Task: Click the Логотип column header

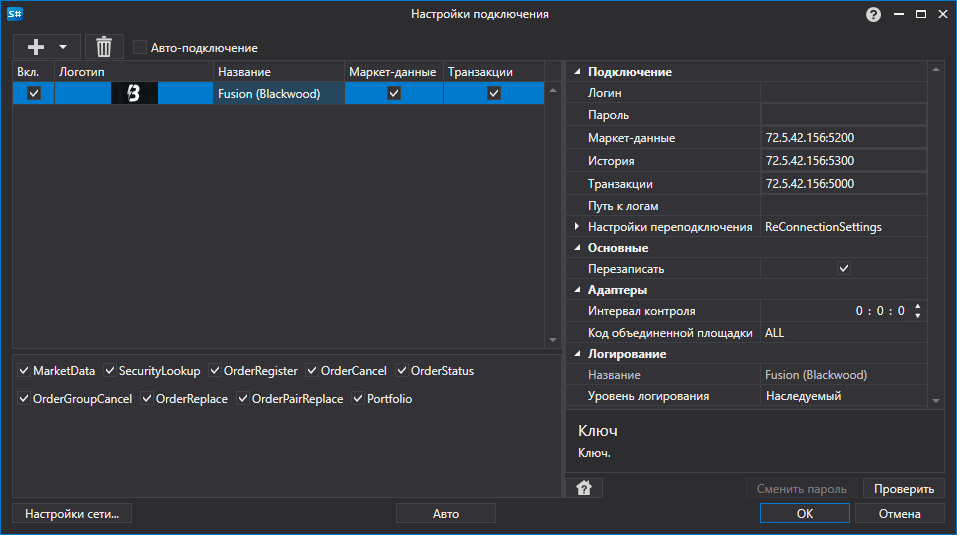Action: point(134,71)
